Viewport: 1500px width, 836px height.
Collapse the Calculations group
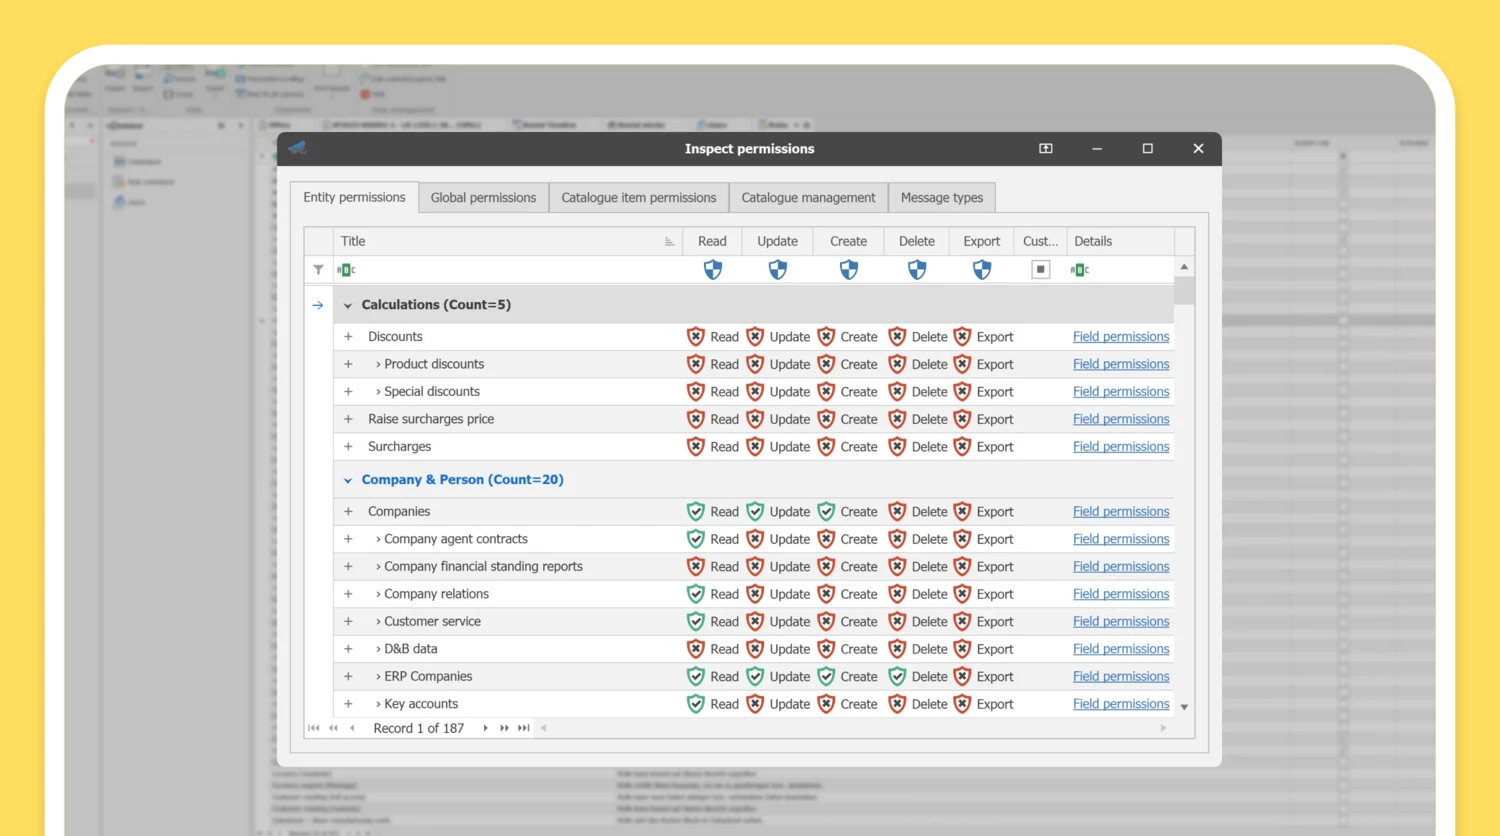coord(348,306)
